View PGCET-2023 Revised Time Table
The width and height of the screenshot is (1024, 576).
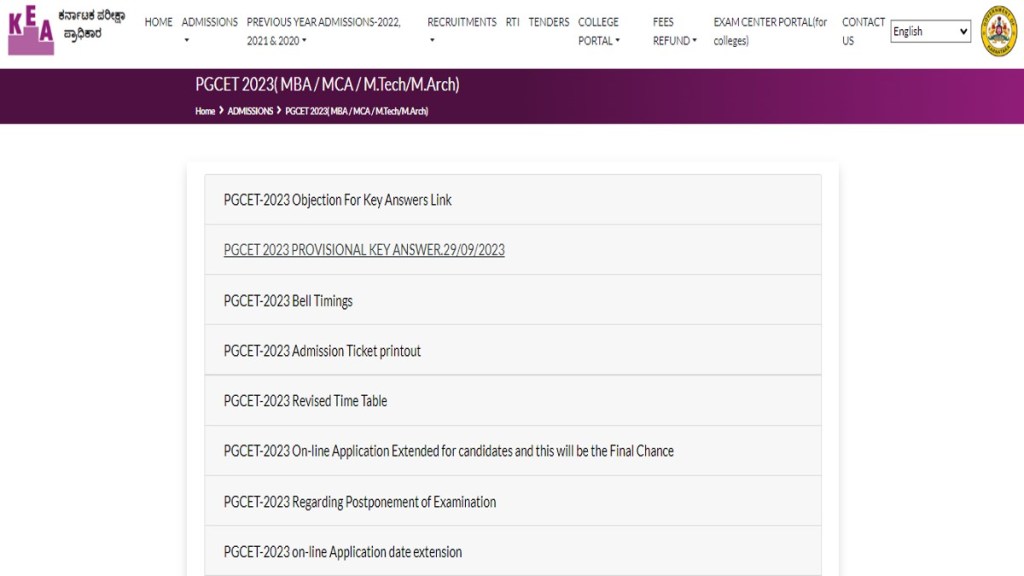pos(305,401)
